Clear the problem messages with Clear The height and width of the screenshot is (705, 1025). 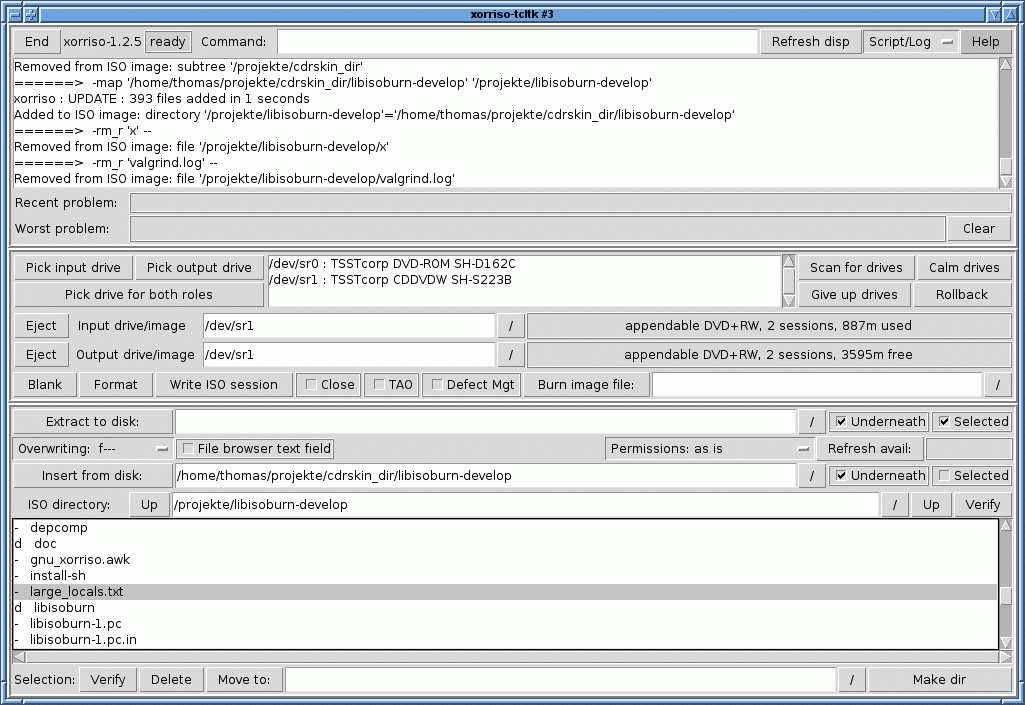(x=979, y=229)
